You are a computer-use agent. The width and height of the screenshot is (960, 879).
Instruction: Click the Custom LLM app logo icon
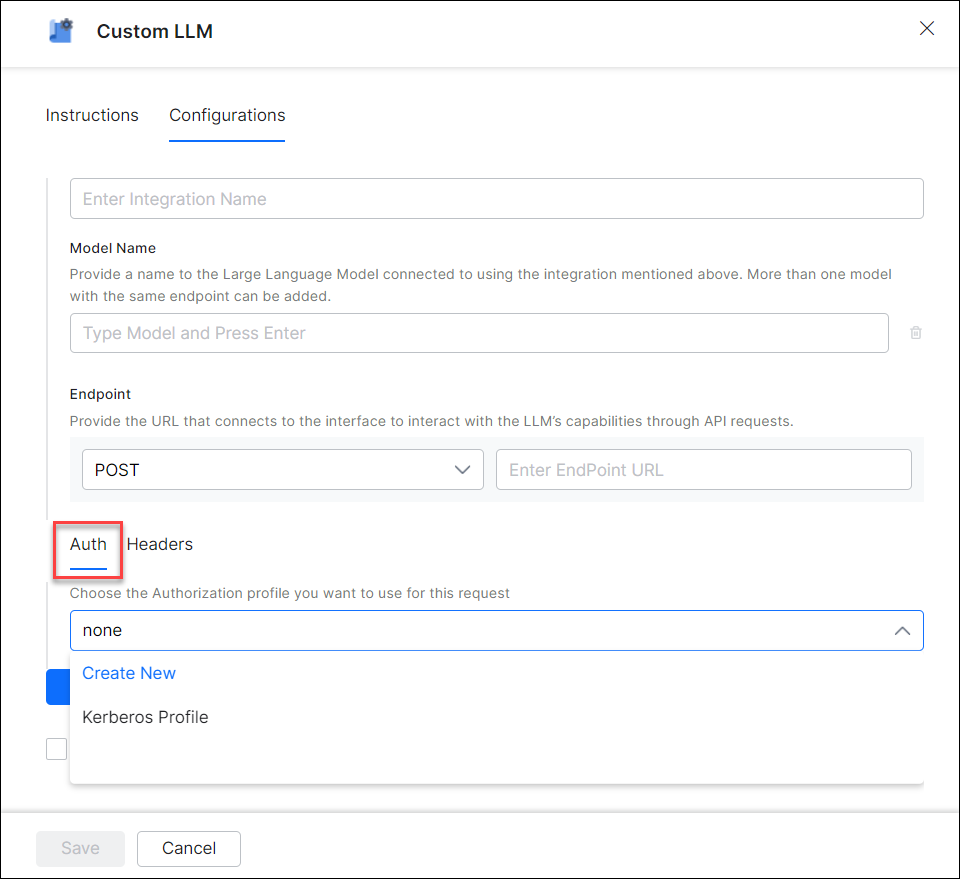(60, 30)
